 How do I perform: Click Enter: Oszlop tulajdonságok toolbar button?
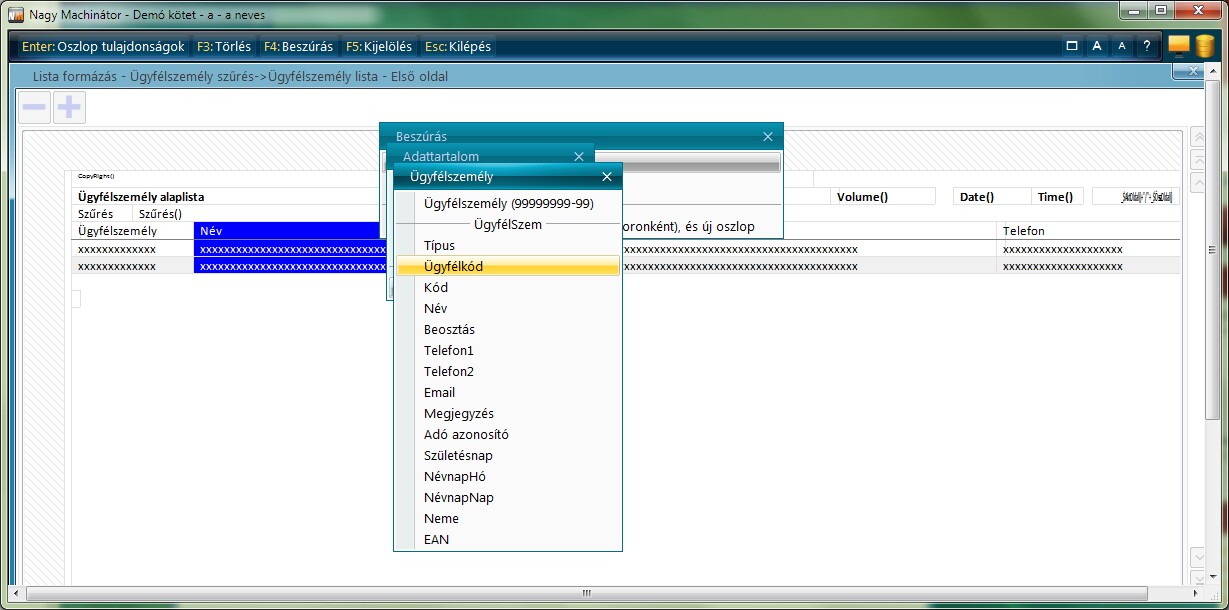coord(104,46)
